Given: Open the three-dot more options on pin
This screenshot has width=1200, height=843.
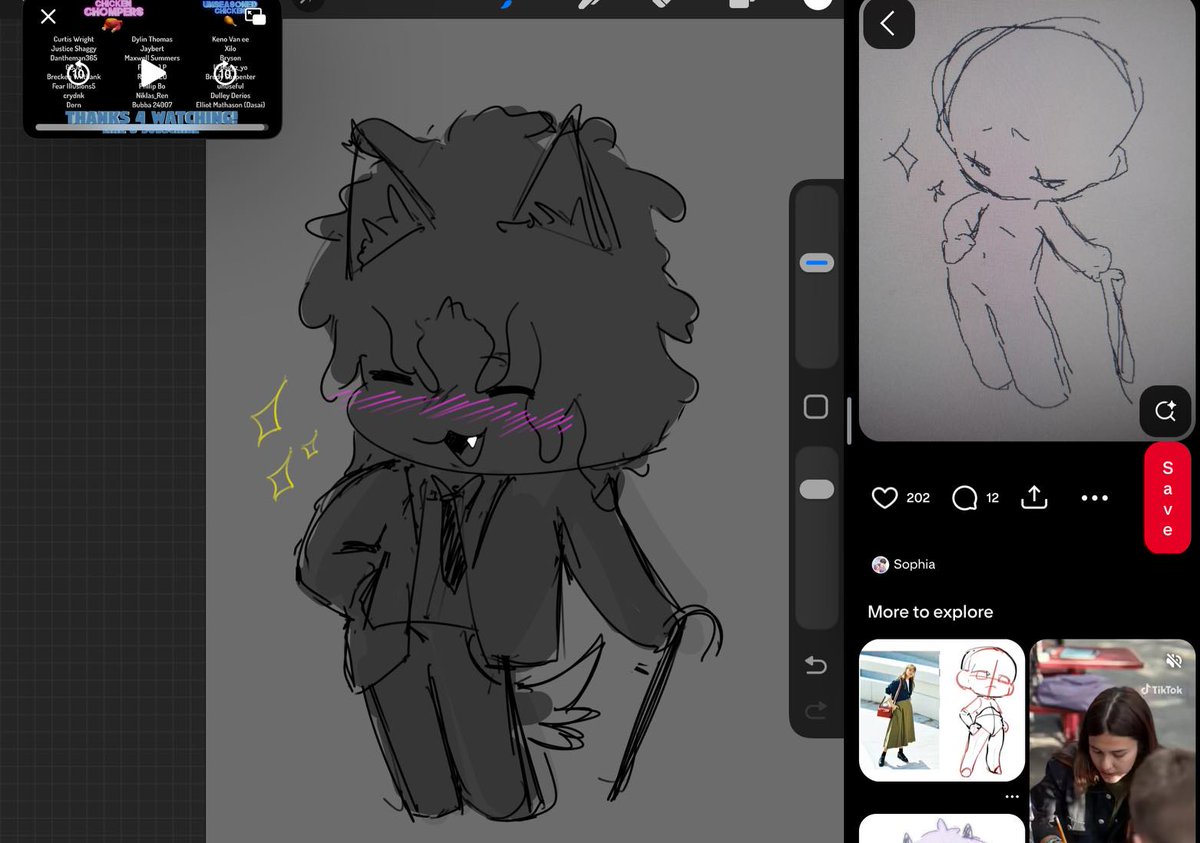Looking at the screenshot, I should coord(1095,498).
